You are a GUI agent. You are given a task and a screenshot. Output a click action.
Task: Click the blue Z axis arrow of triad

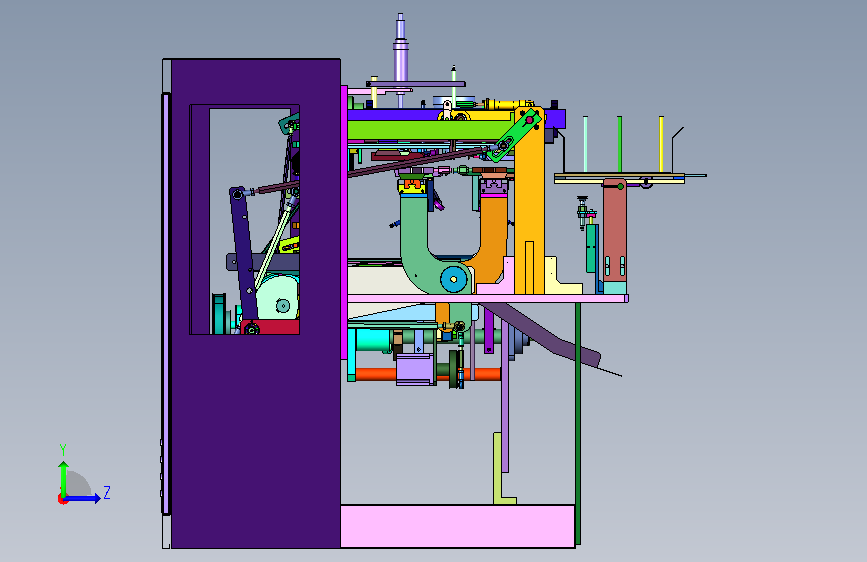click(x=83, y=498)
